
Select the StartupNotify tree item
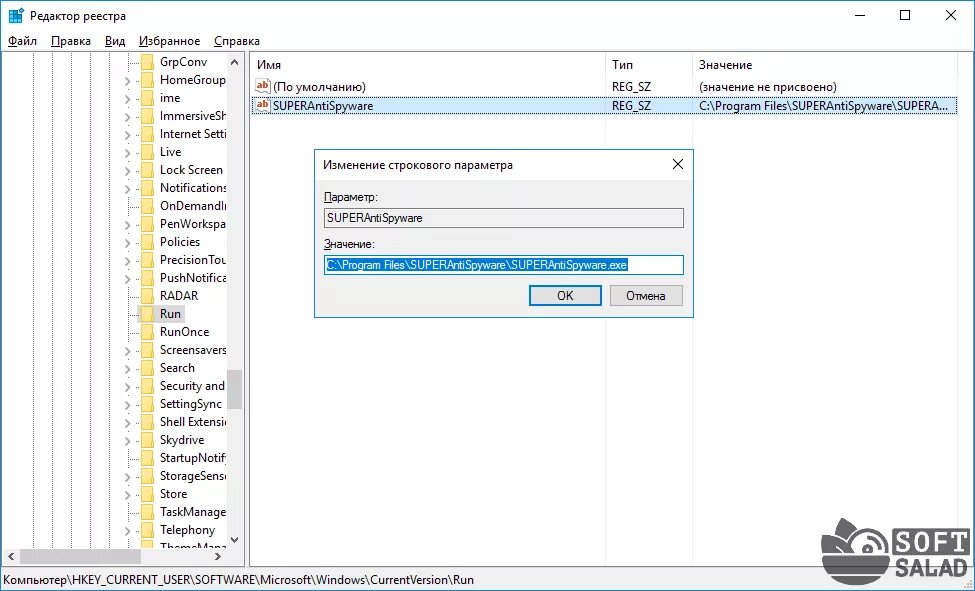192,458
